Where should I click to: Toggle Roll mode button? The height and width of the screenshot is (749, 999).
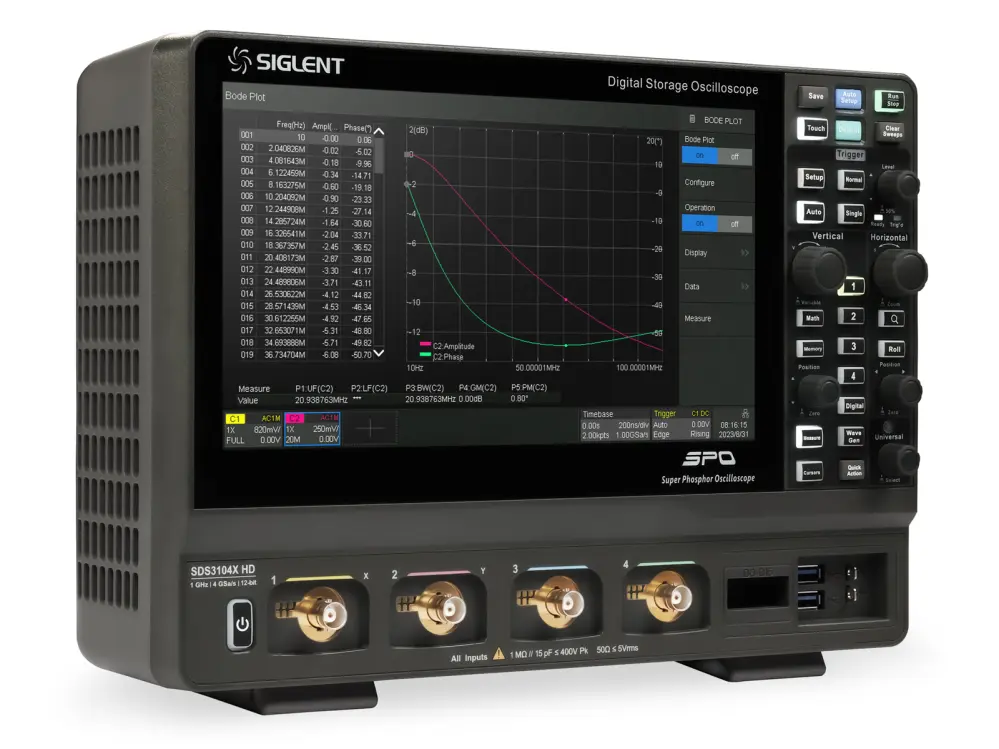point(894,349)
